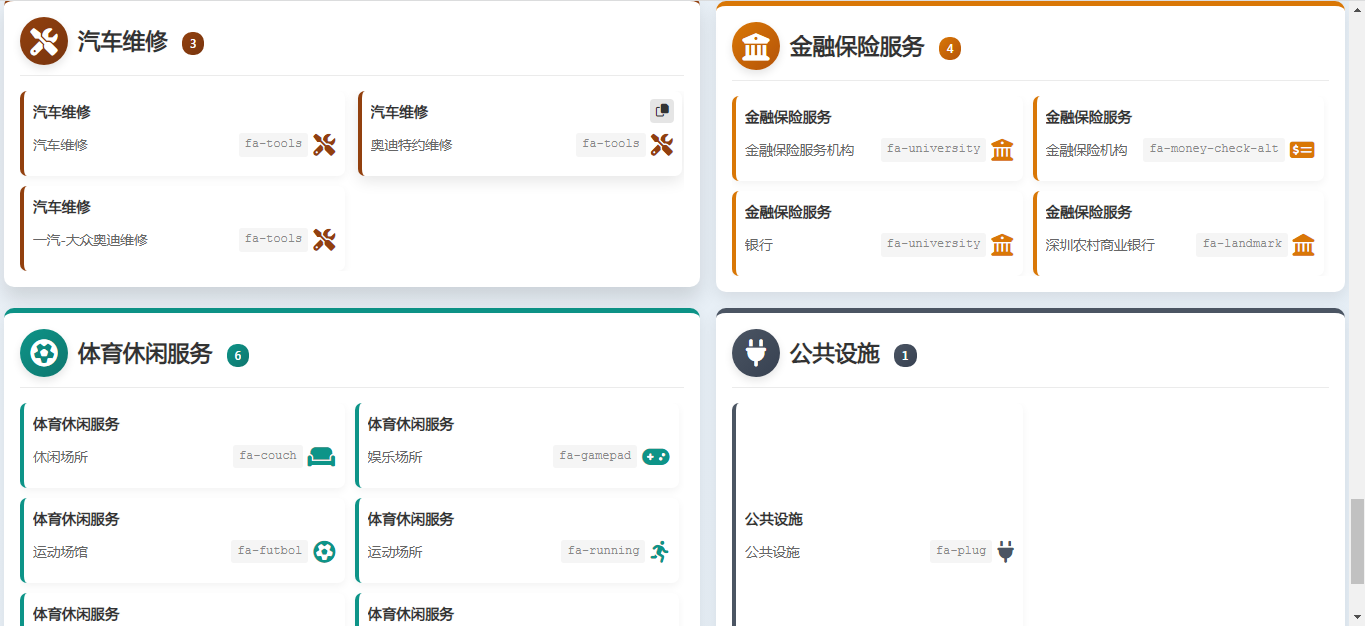Click tools icon in the 奥迪特约维修 card
The image size is (1365, 626).
point(662,145)
